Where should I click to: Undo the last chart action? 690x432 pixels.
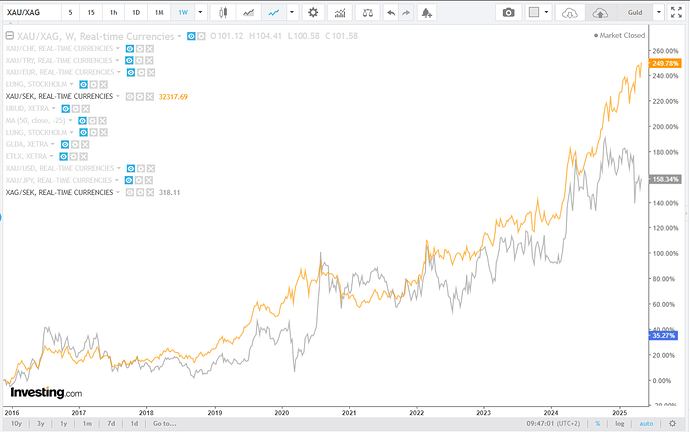(x=391, y=12)
